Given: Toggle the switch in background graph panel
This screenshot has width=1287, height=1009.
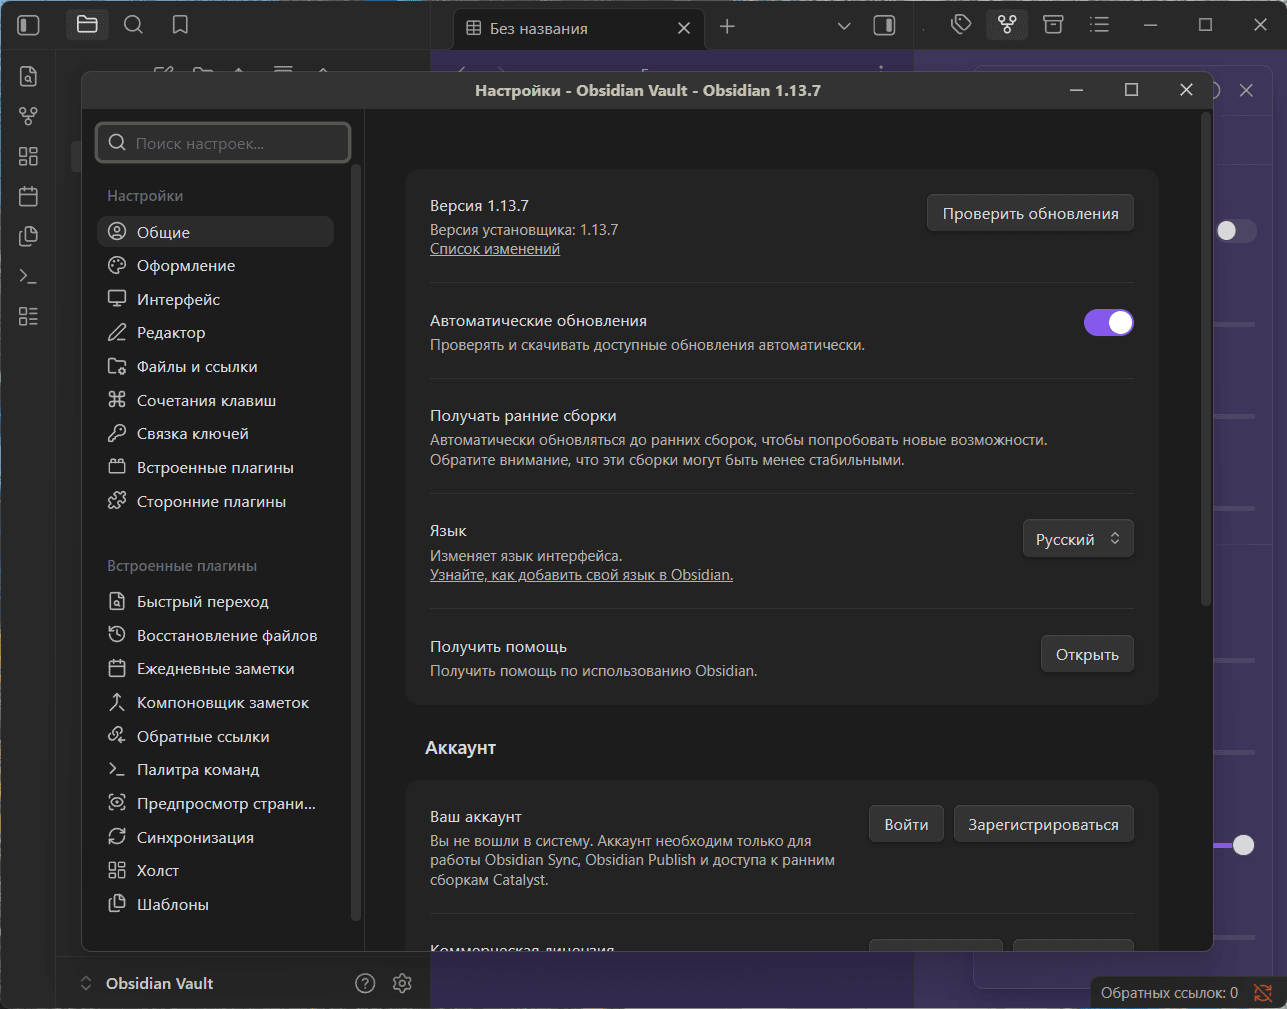Looking at the screenshot, I should (x=1234, y=231).
